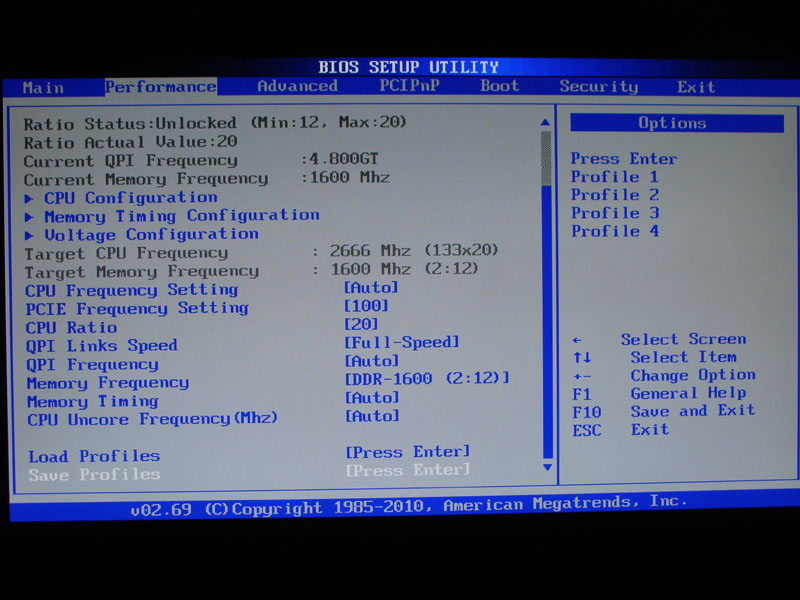
Task: Click the Options panel header
Action: click(677, 123)
